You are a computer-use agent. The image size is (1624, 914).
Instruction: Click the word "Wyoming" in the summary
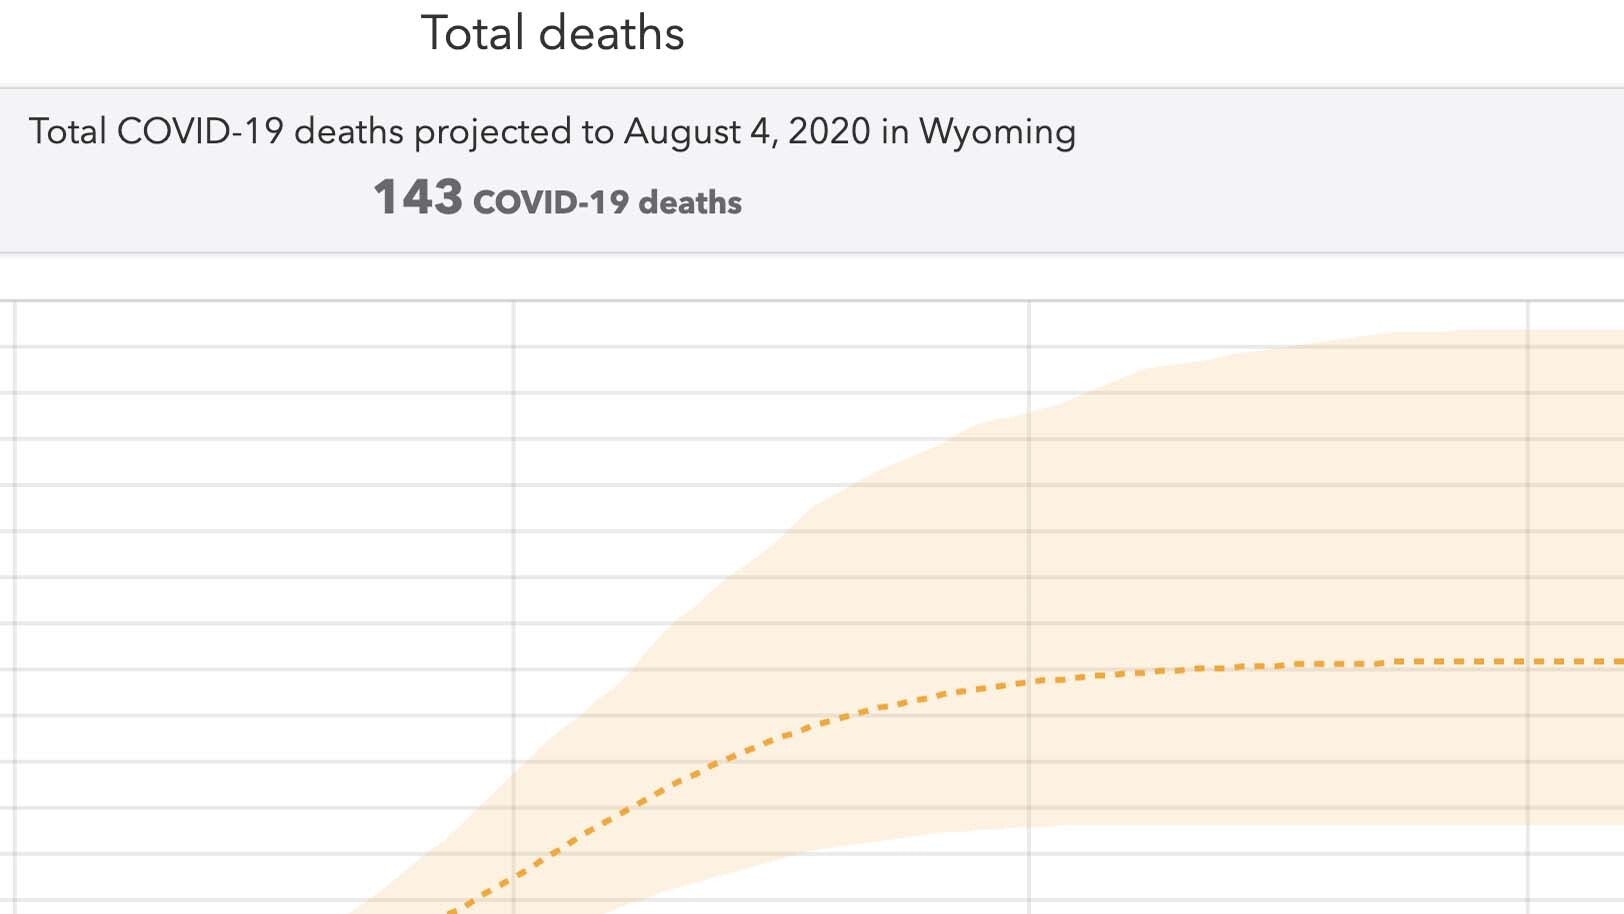tap(997, 131)
